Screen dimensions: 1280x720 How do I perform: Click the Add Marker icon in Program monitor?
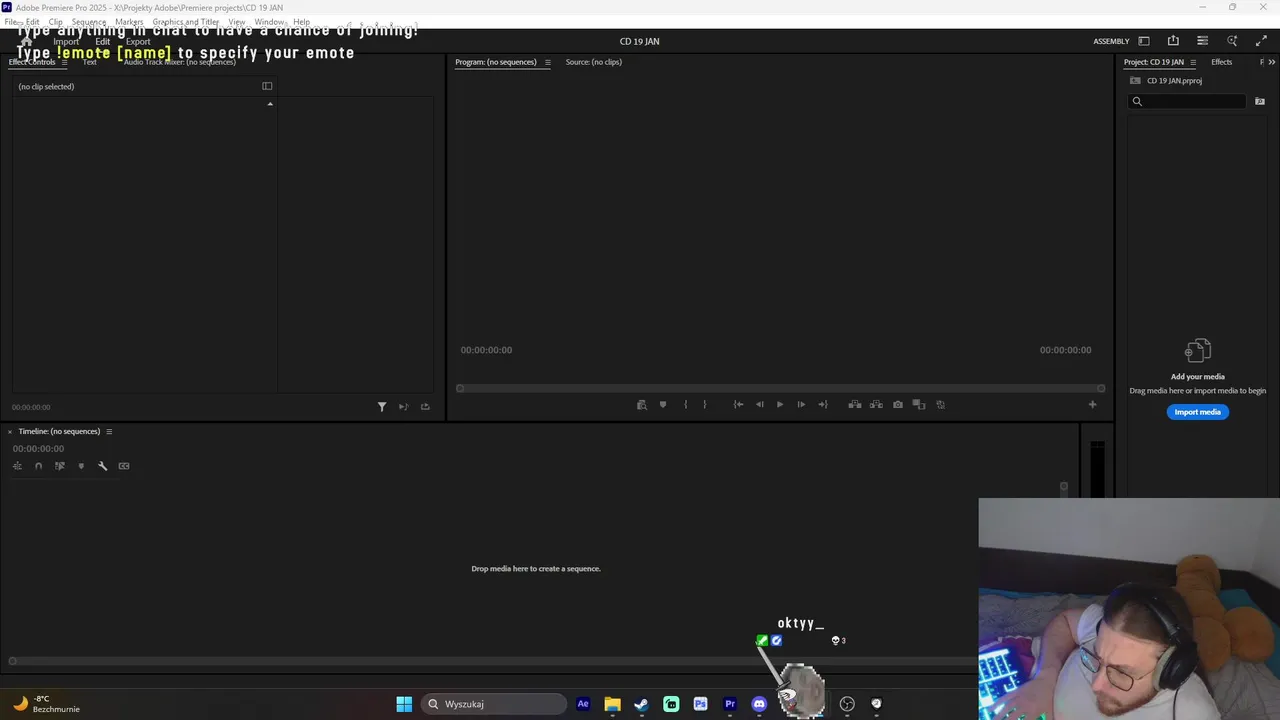[663, 405]
